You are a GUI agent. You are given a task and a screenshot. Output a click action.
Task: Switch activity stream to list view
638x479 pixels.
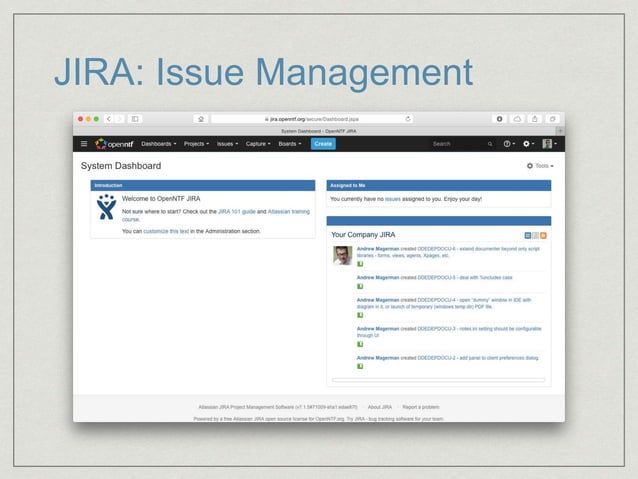point(535,235)
